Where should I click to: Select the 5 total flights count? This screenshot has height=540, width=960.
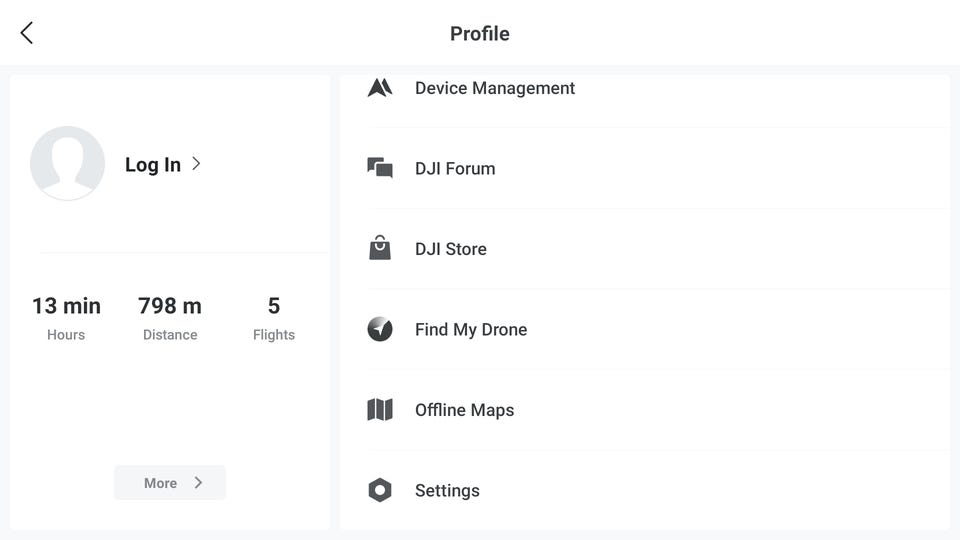tap(274, 306)
